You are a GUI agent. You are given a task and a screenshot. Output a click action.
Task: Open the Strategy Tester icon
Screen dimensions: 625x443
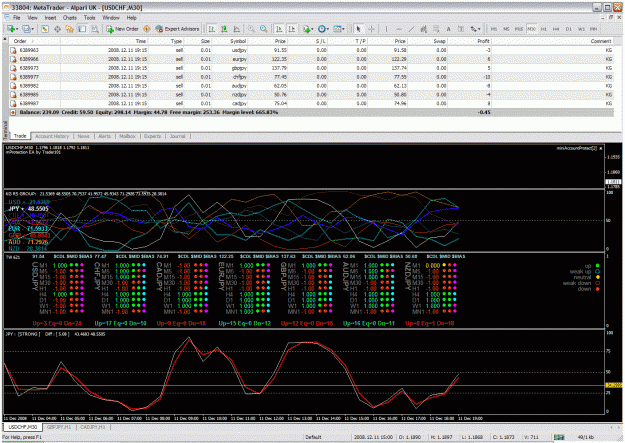pos(95,29)
